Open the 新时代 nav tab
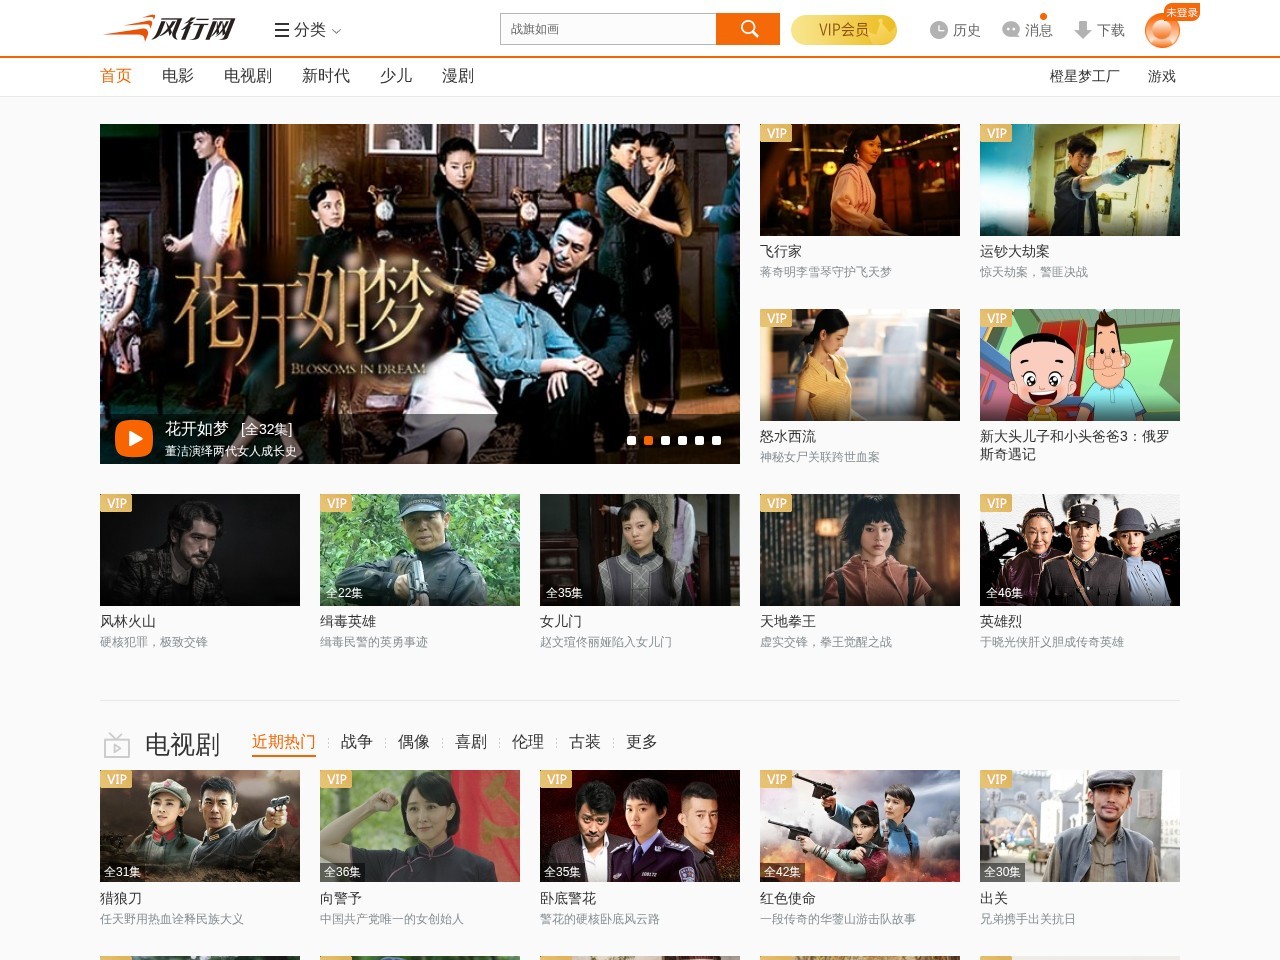 coord(326,76)
